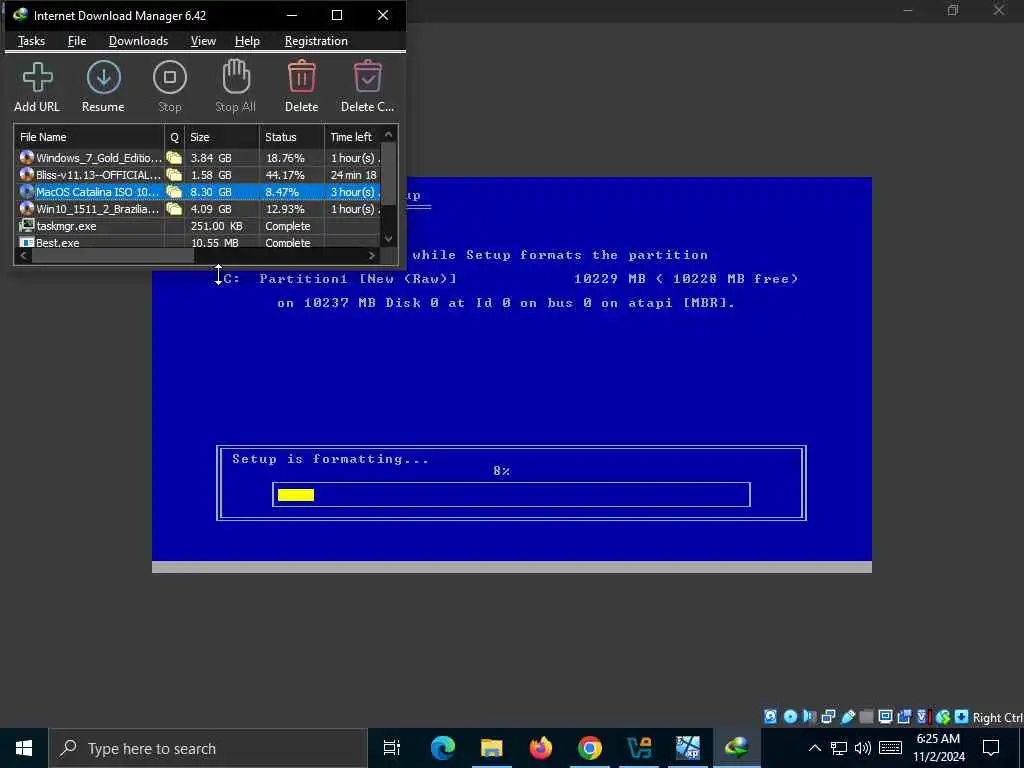This screenshot has width=1024, height=768.
Task: Click the taskmgr.exe file icon
Action: [27, 226]
